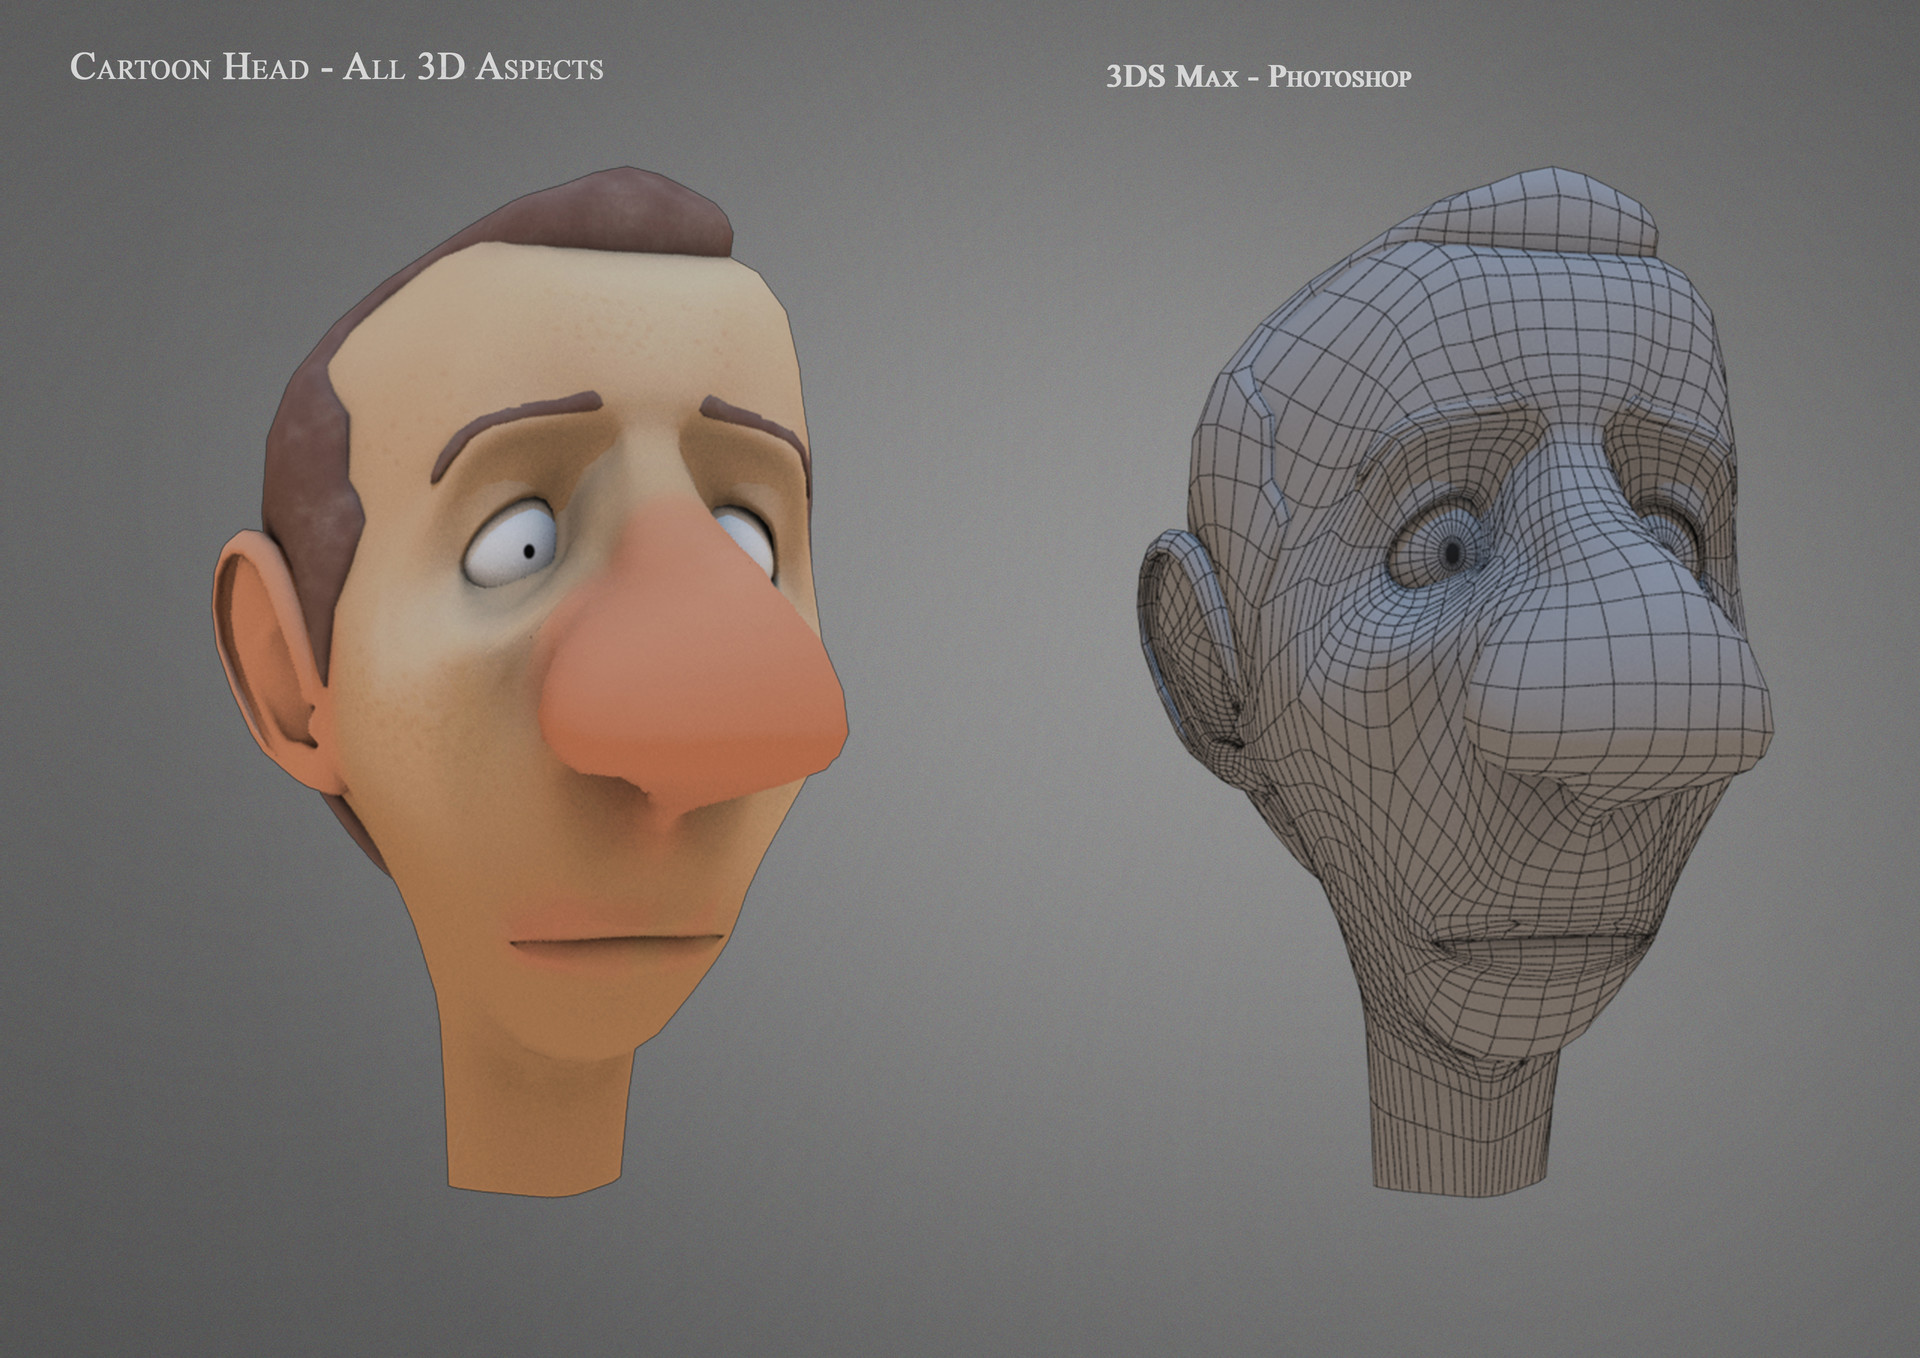Click the "Cartoon Head - All 3D Aspects" title
This screenshot has height=1358, width=1920.
336,67
